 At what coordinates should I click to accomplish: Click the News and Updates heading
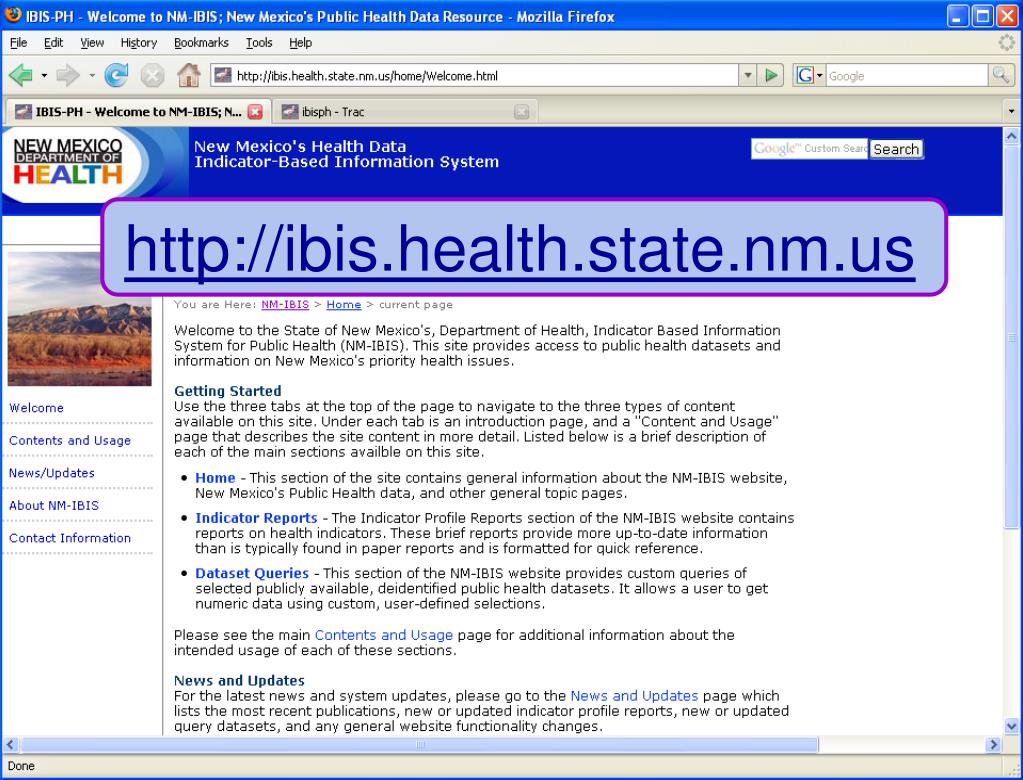(x=239, y=680)
